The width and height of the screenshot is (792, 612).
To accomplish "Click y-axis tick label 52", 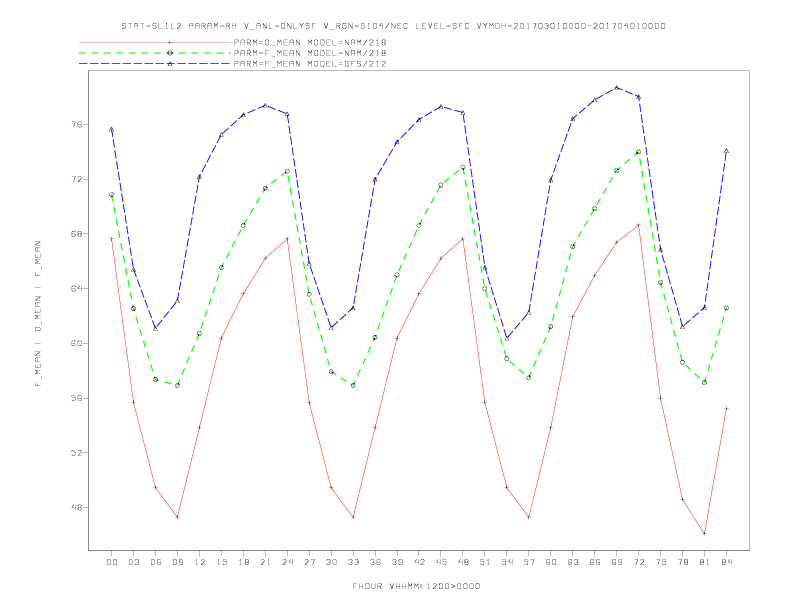I will [76, 452].
